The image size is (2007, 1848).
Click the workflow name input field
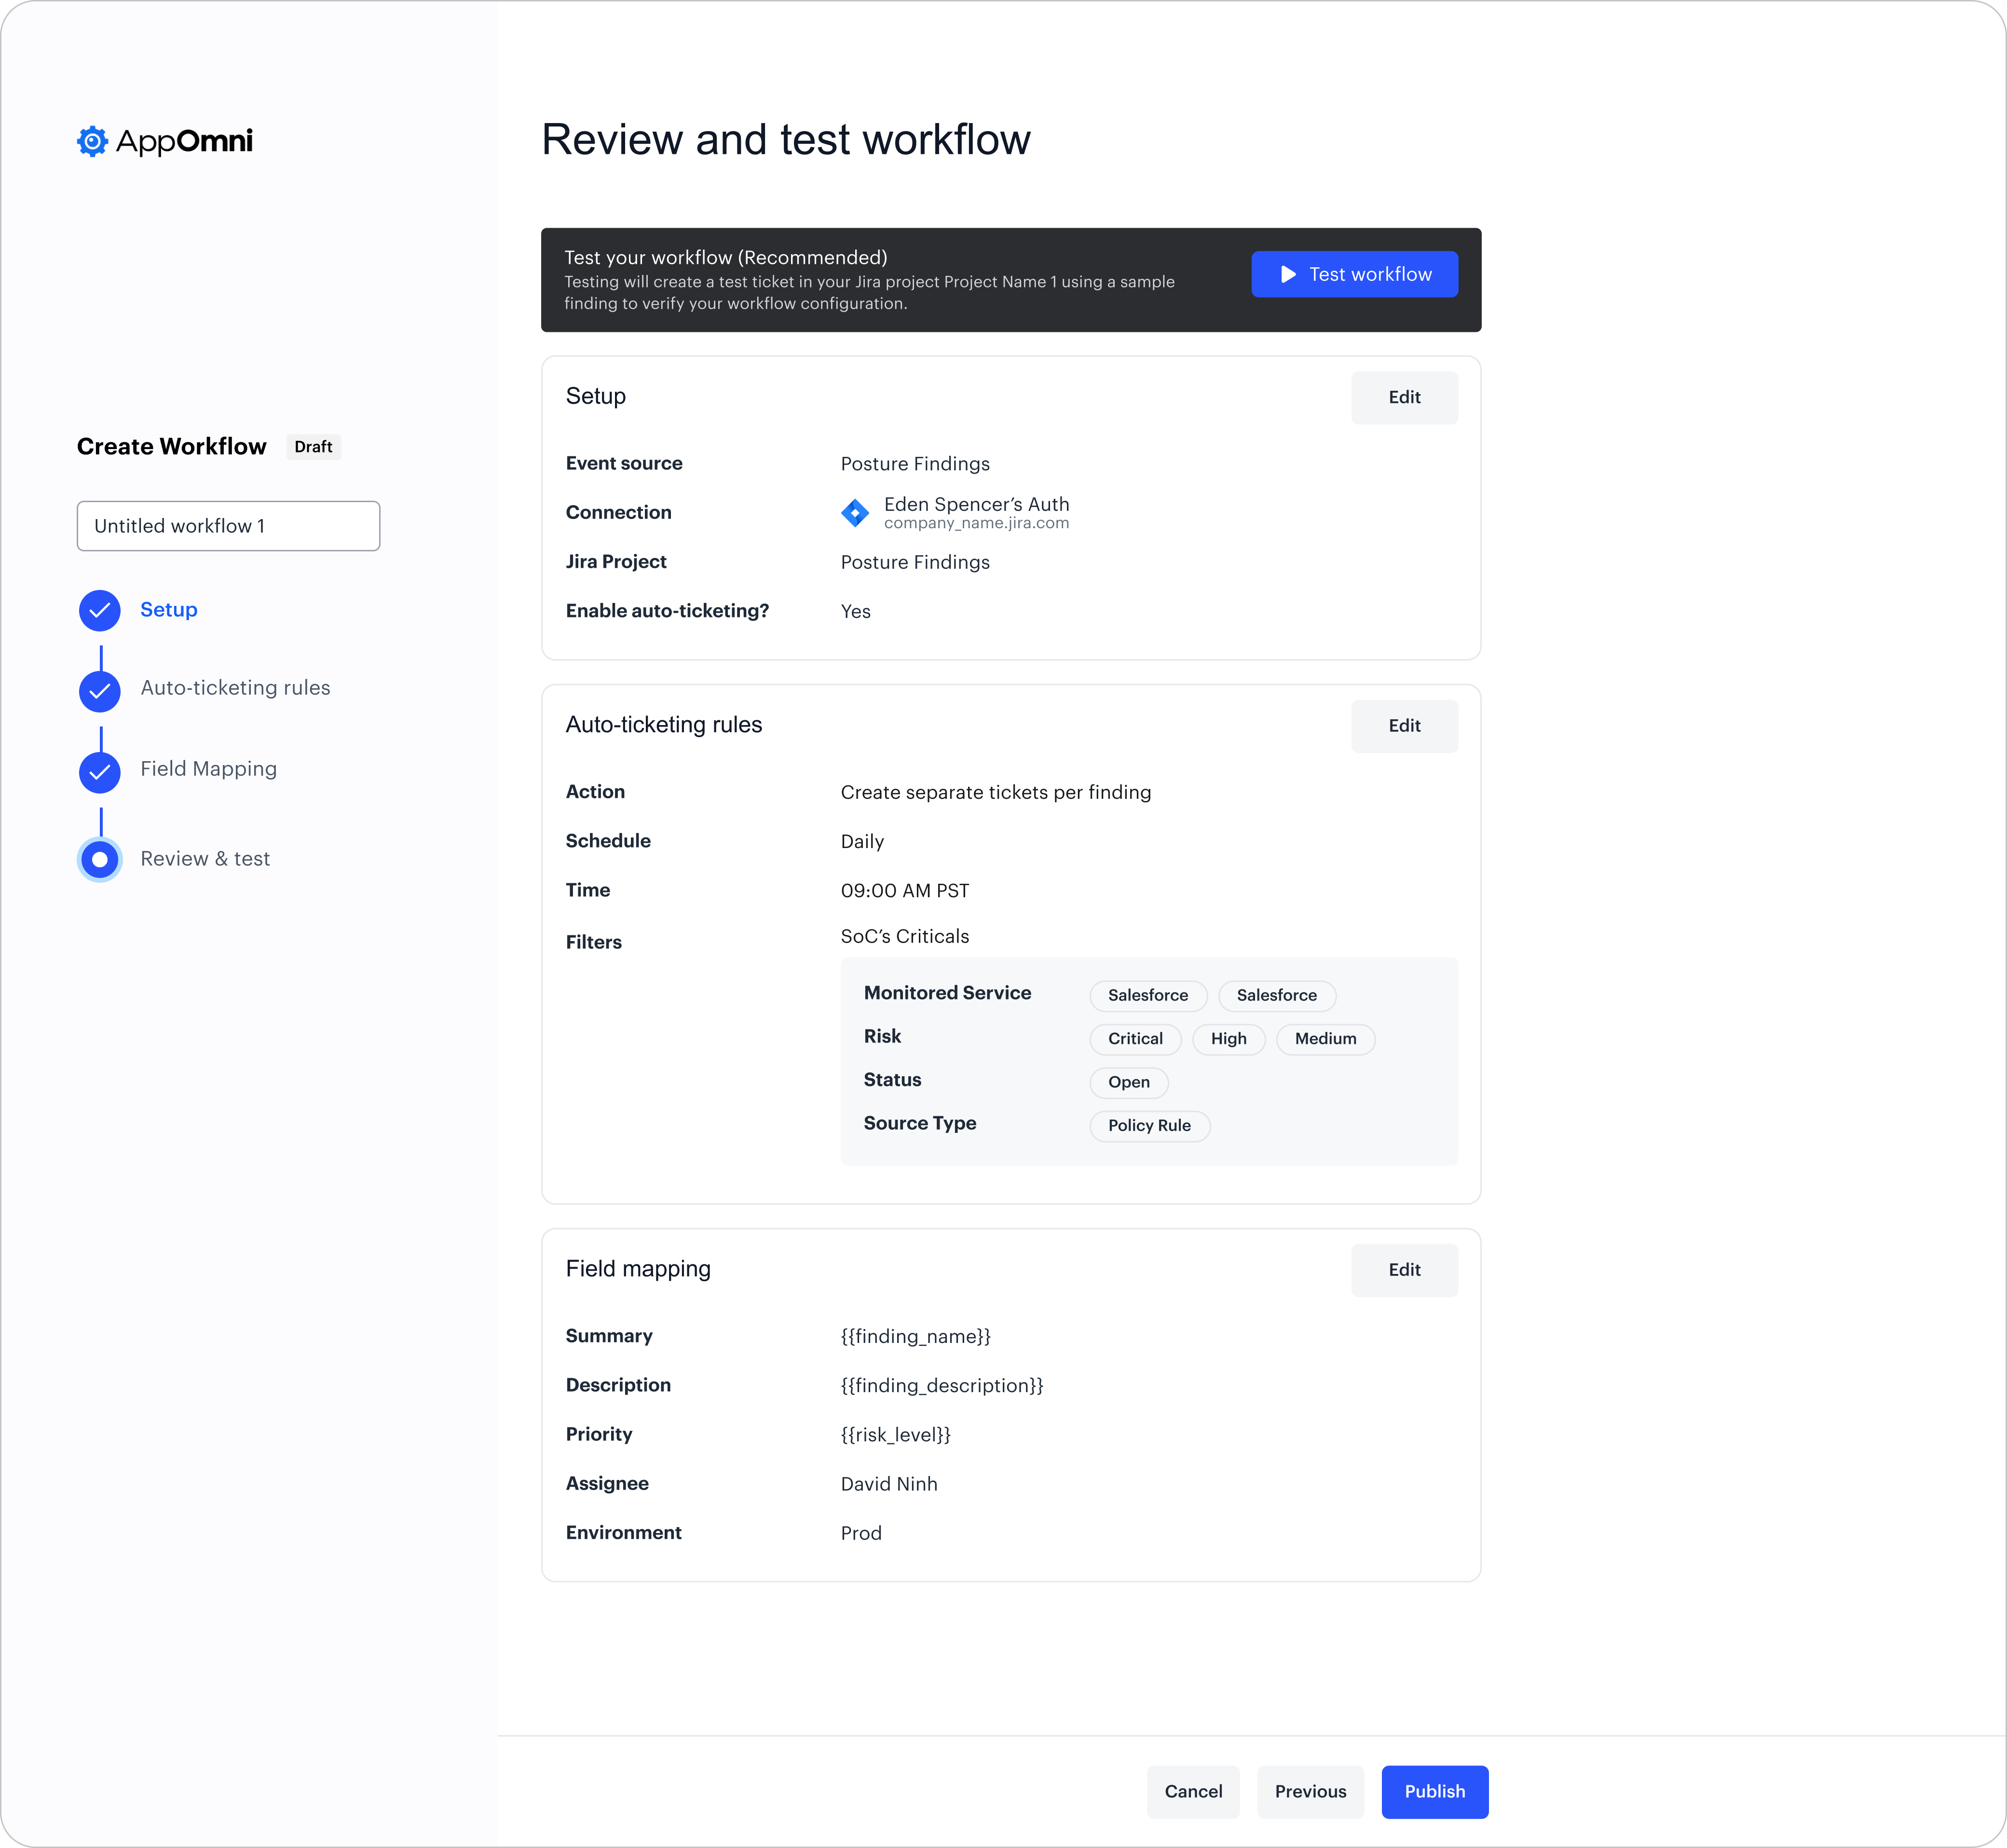[x=228, y=526]
